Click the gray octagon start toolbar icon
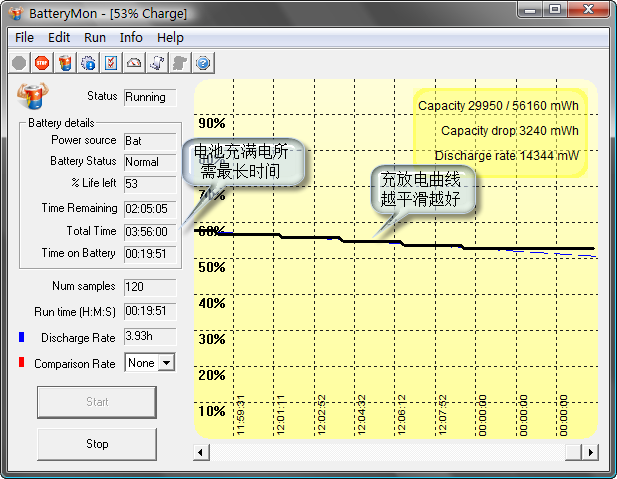617x479 pixels. 19,63
